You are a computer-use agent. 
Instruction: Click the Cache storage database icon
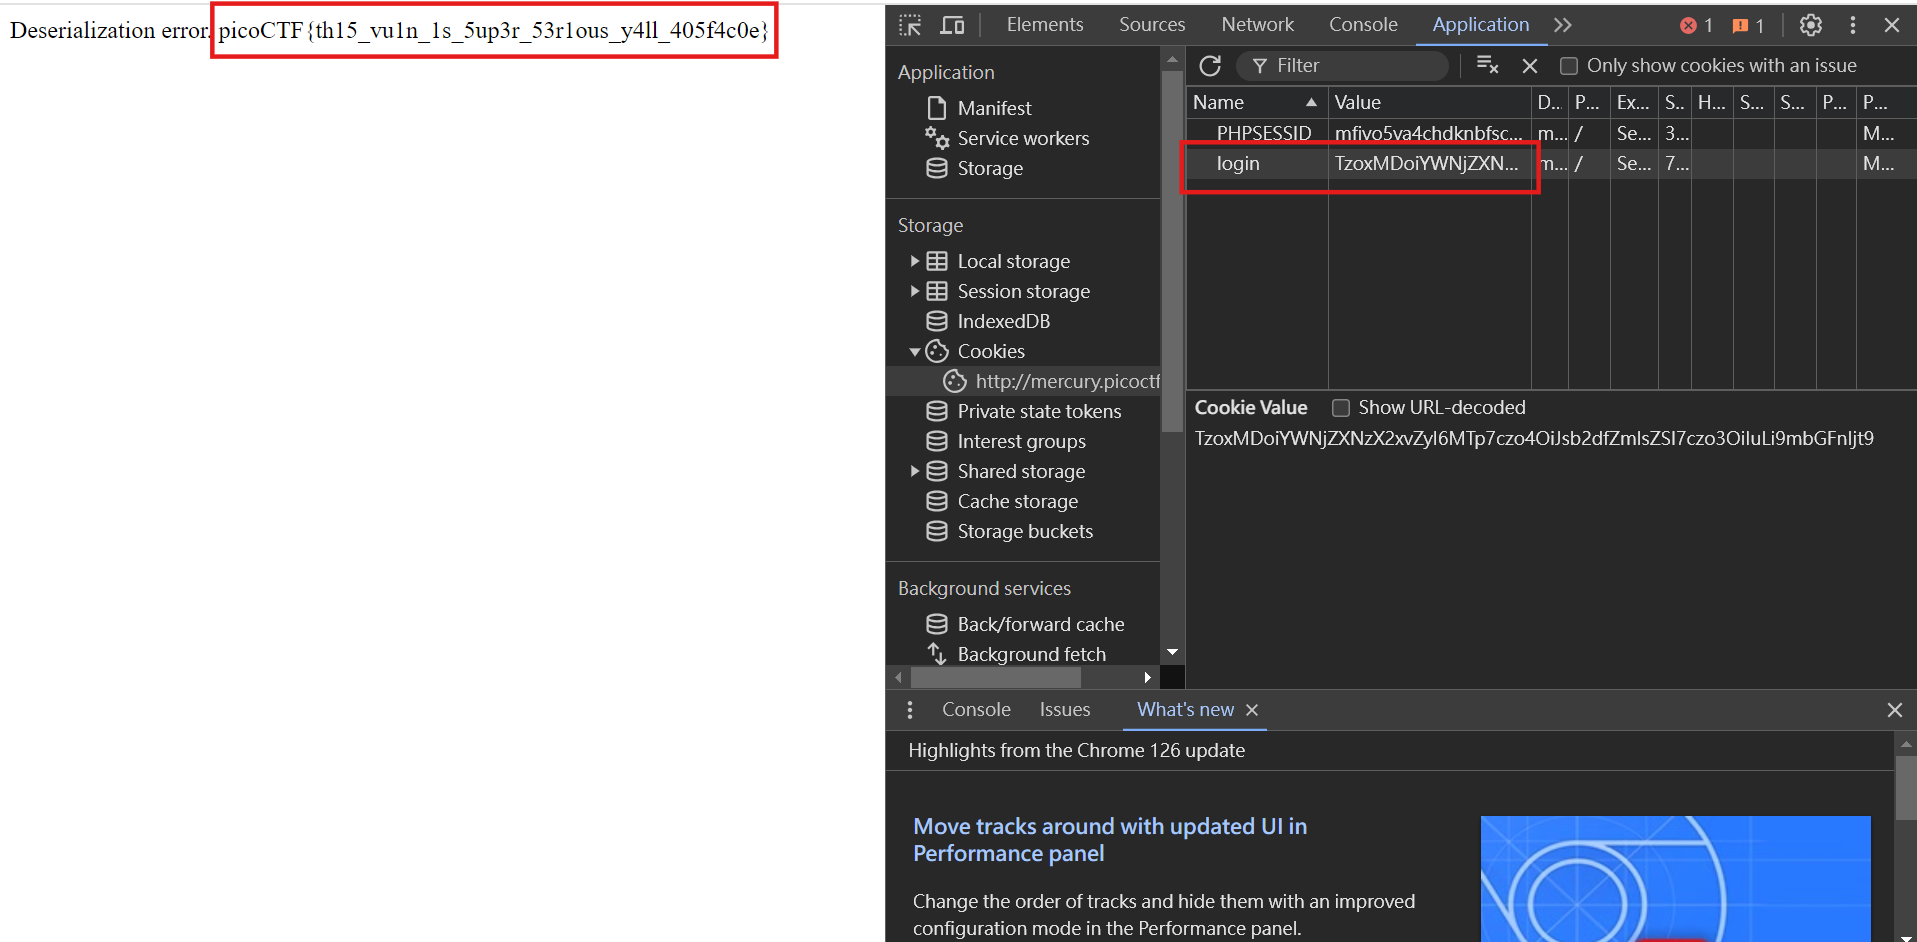click(937, 501)
